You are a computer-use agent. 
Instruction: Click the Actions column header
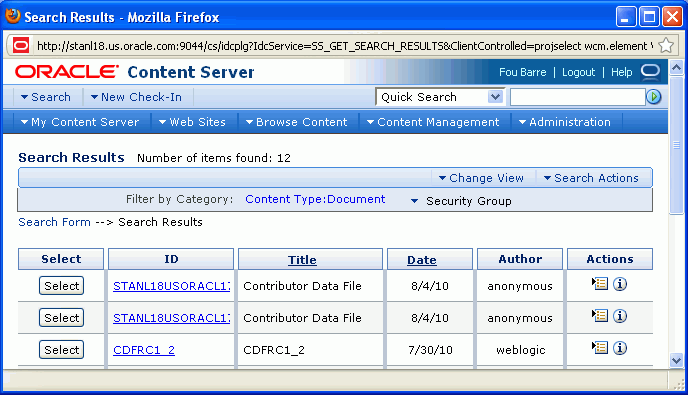coord(610,259)
